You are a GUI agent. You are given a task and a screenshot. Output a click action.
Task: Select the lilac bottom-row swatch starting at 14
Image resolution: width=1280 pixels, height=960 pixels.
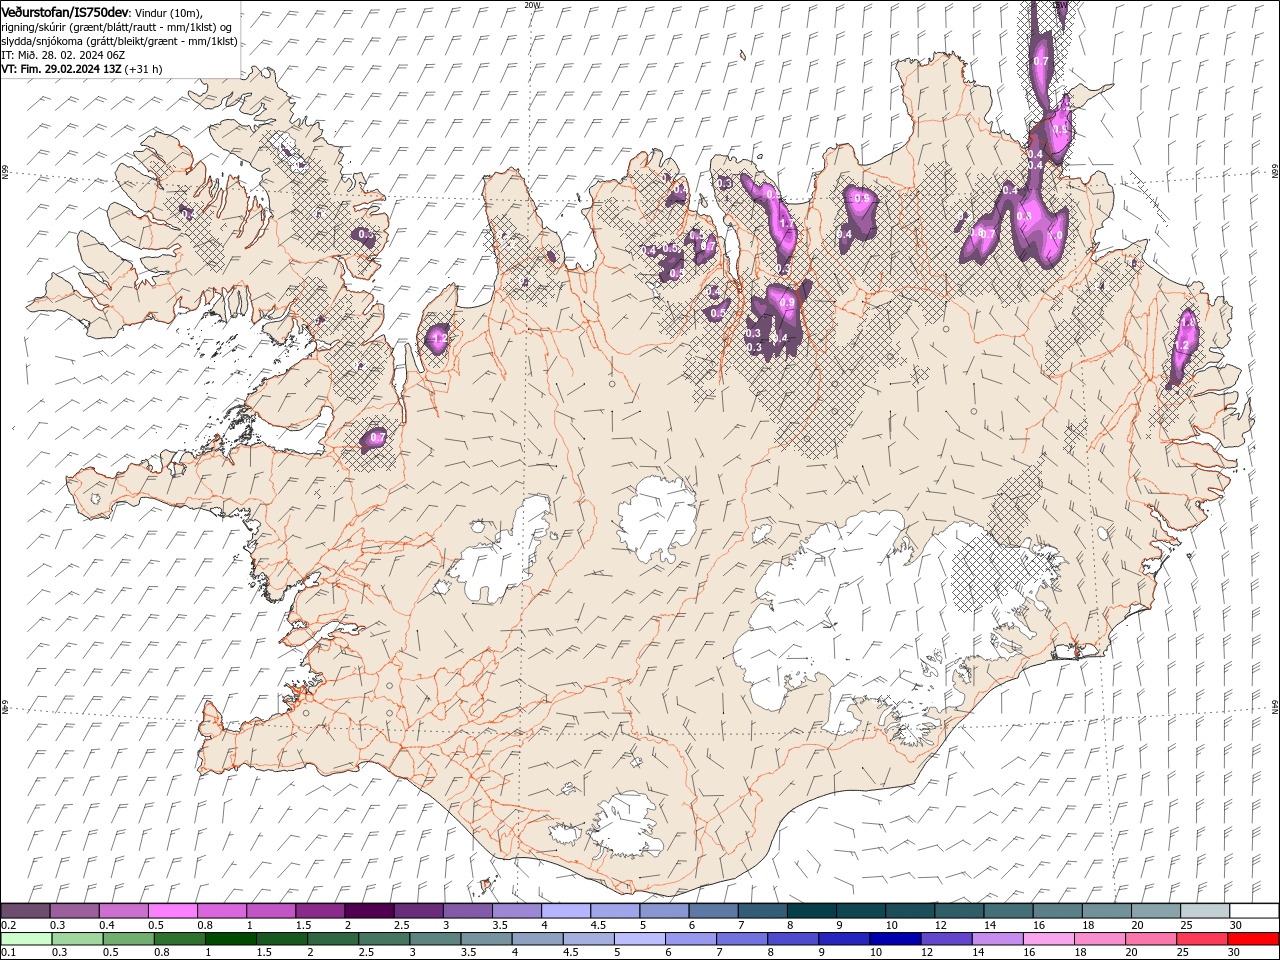pos(996,939)
